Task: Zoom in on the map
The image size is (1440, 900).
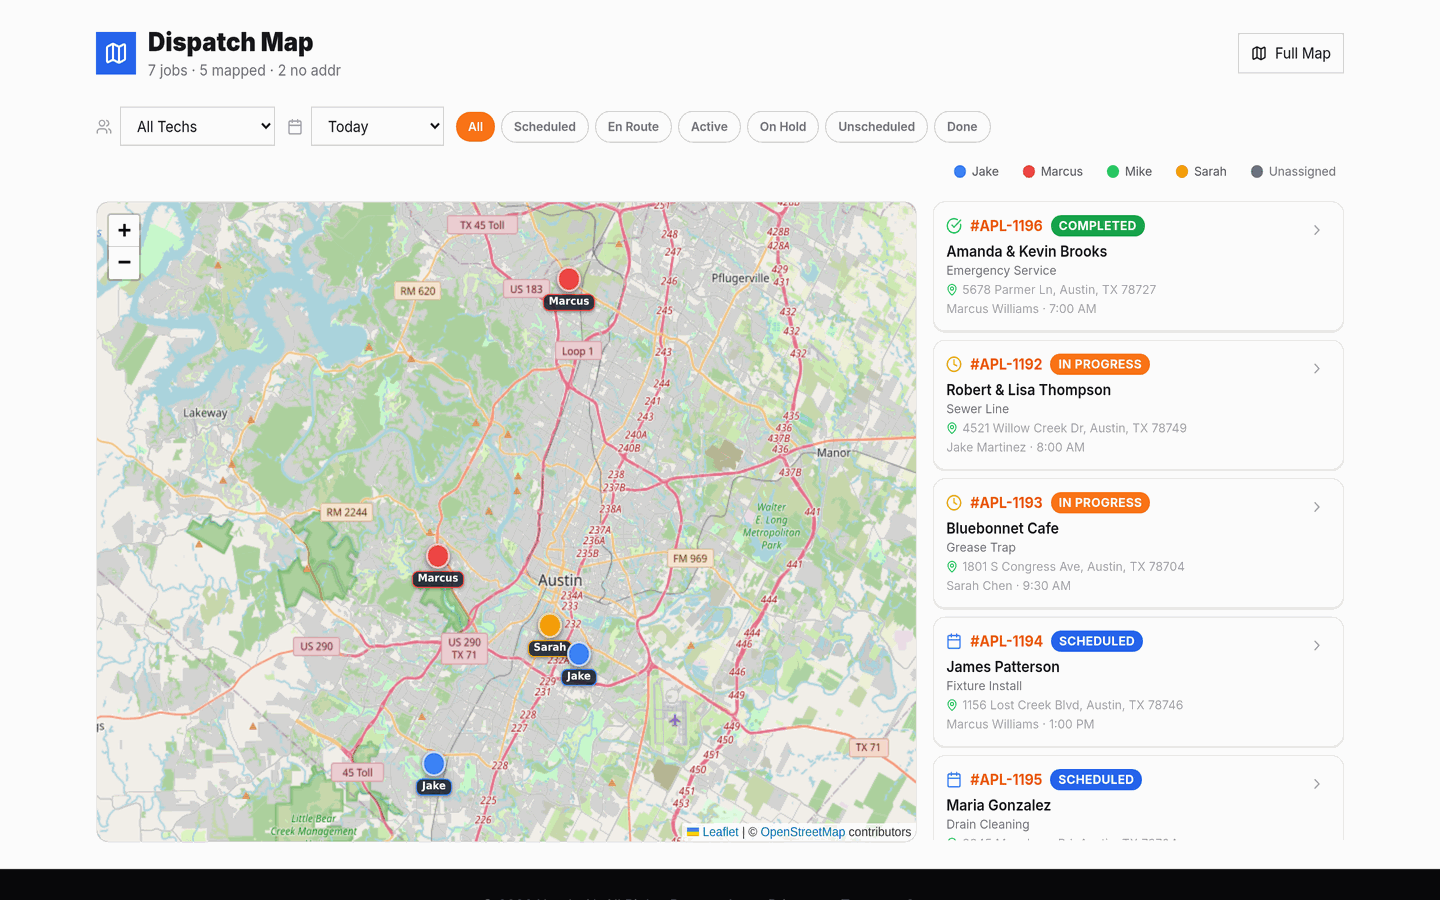Action: tap(124, 230)
